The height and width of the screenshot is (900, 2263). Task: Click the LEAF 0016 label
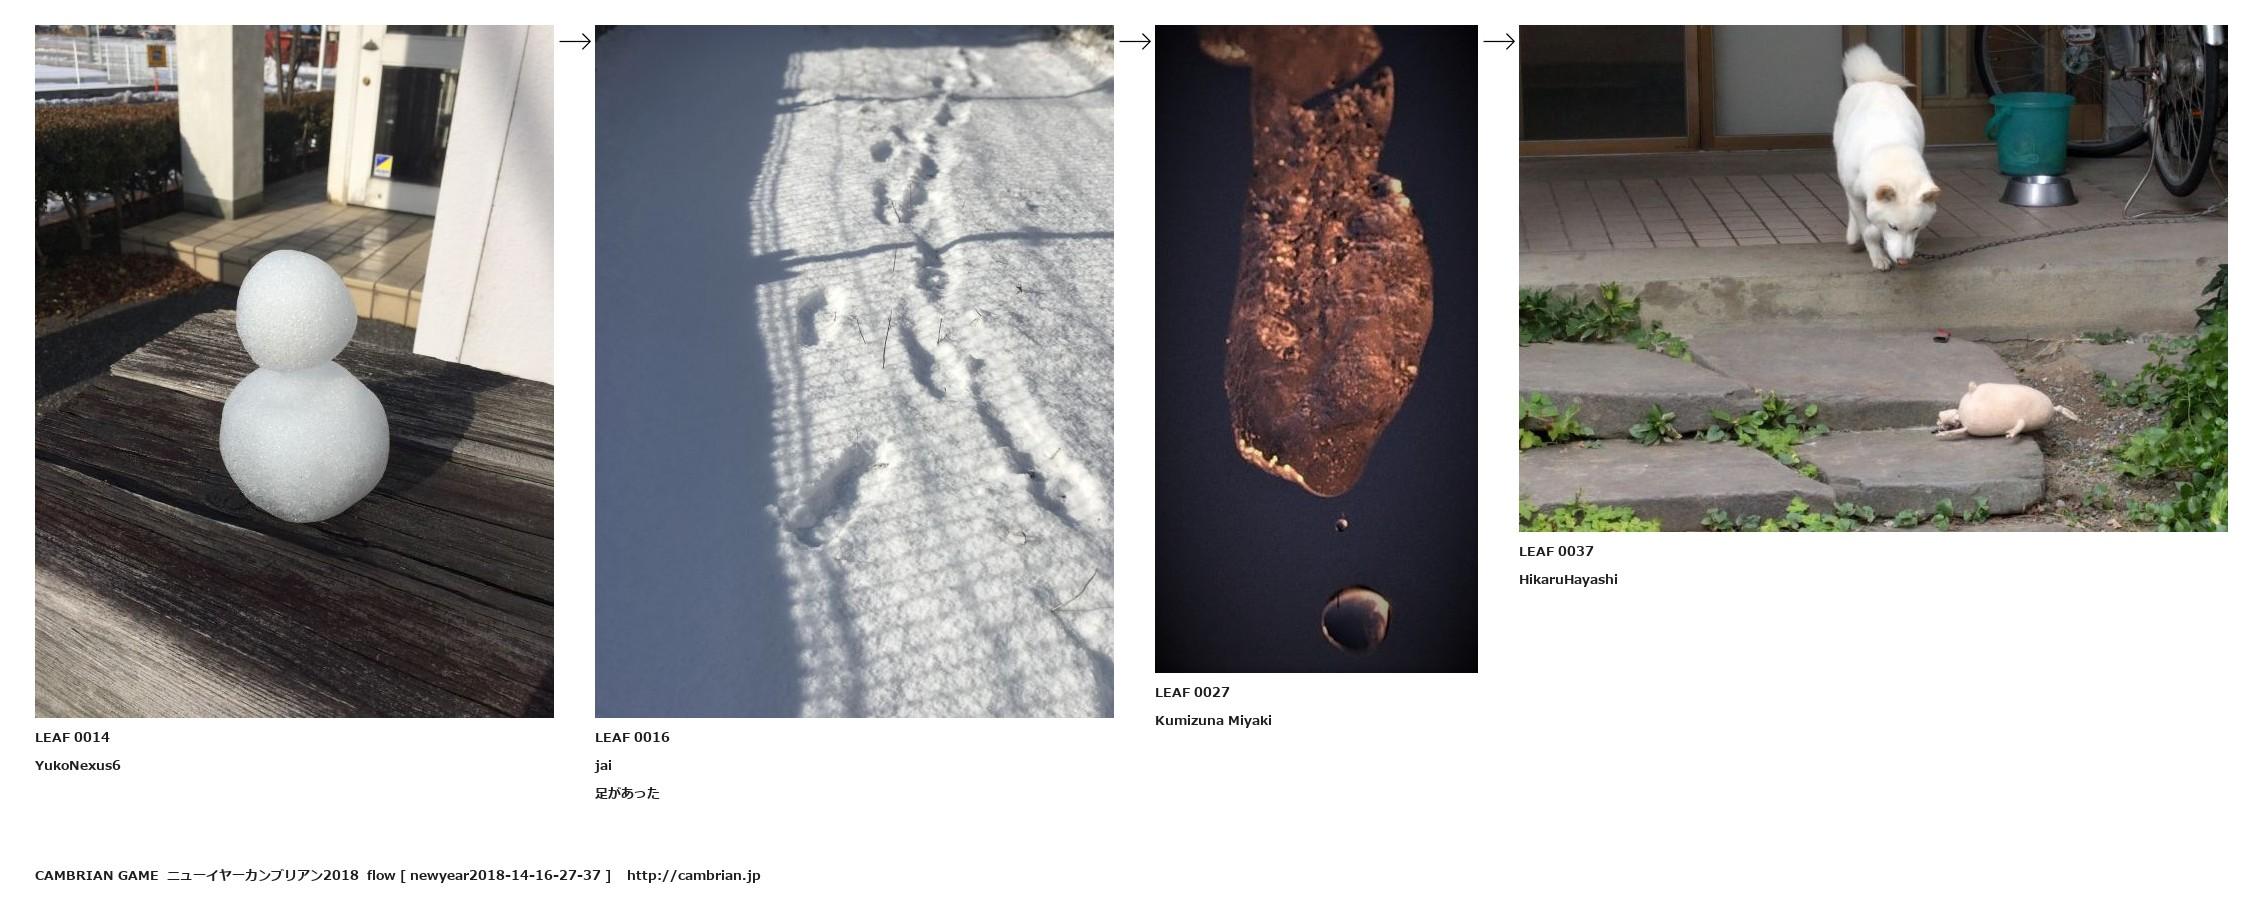click(x=632, y=737)
